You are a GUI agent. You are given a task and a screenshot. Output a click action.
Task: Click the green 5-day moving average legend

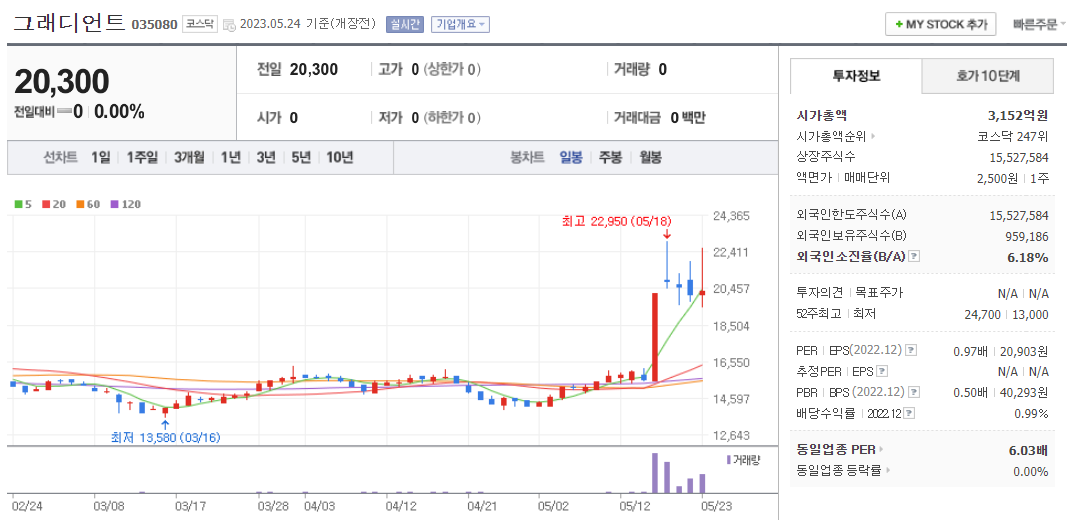[23, 204]
